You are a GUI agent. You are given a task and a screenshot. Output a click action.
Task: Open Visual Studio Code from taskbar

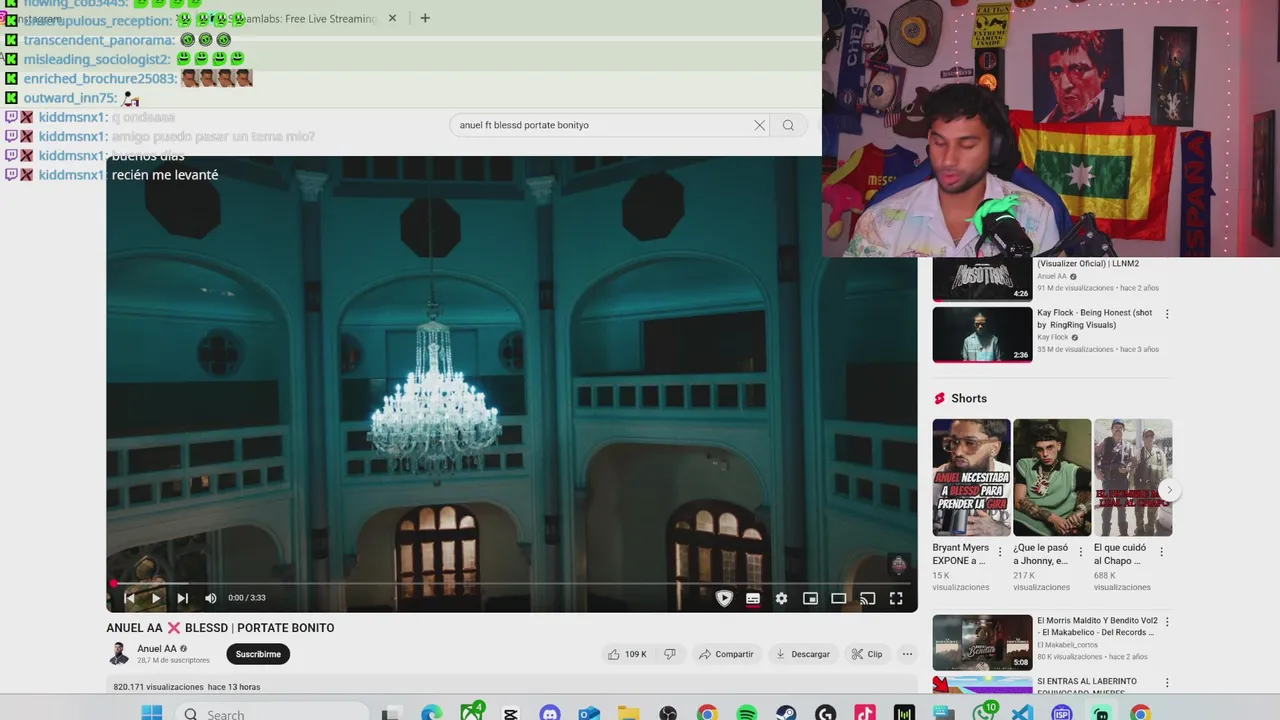coord(1022,713)
